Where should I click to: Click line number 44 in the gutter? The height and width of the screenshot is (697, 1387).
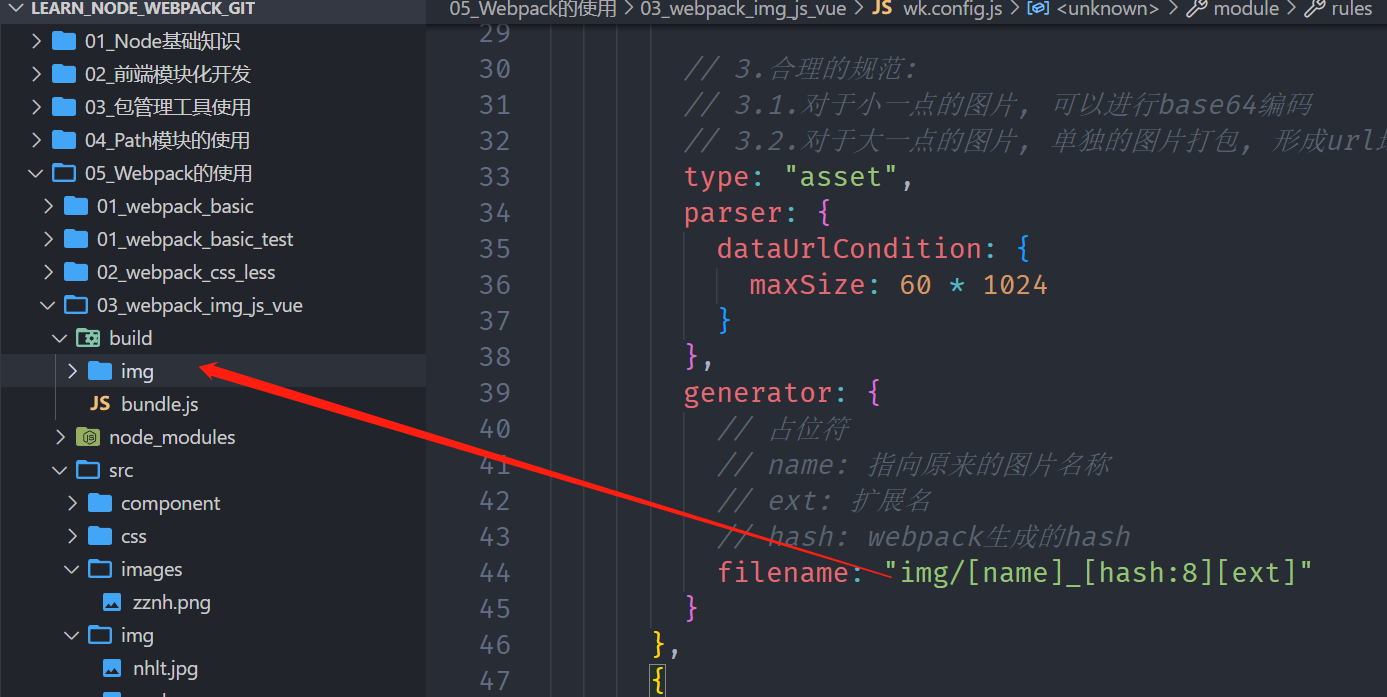tap(495, 573)
